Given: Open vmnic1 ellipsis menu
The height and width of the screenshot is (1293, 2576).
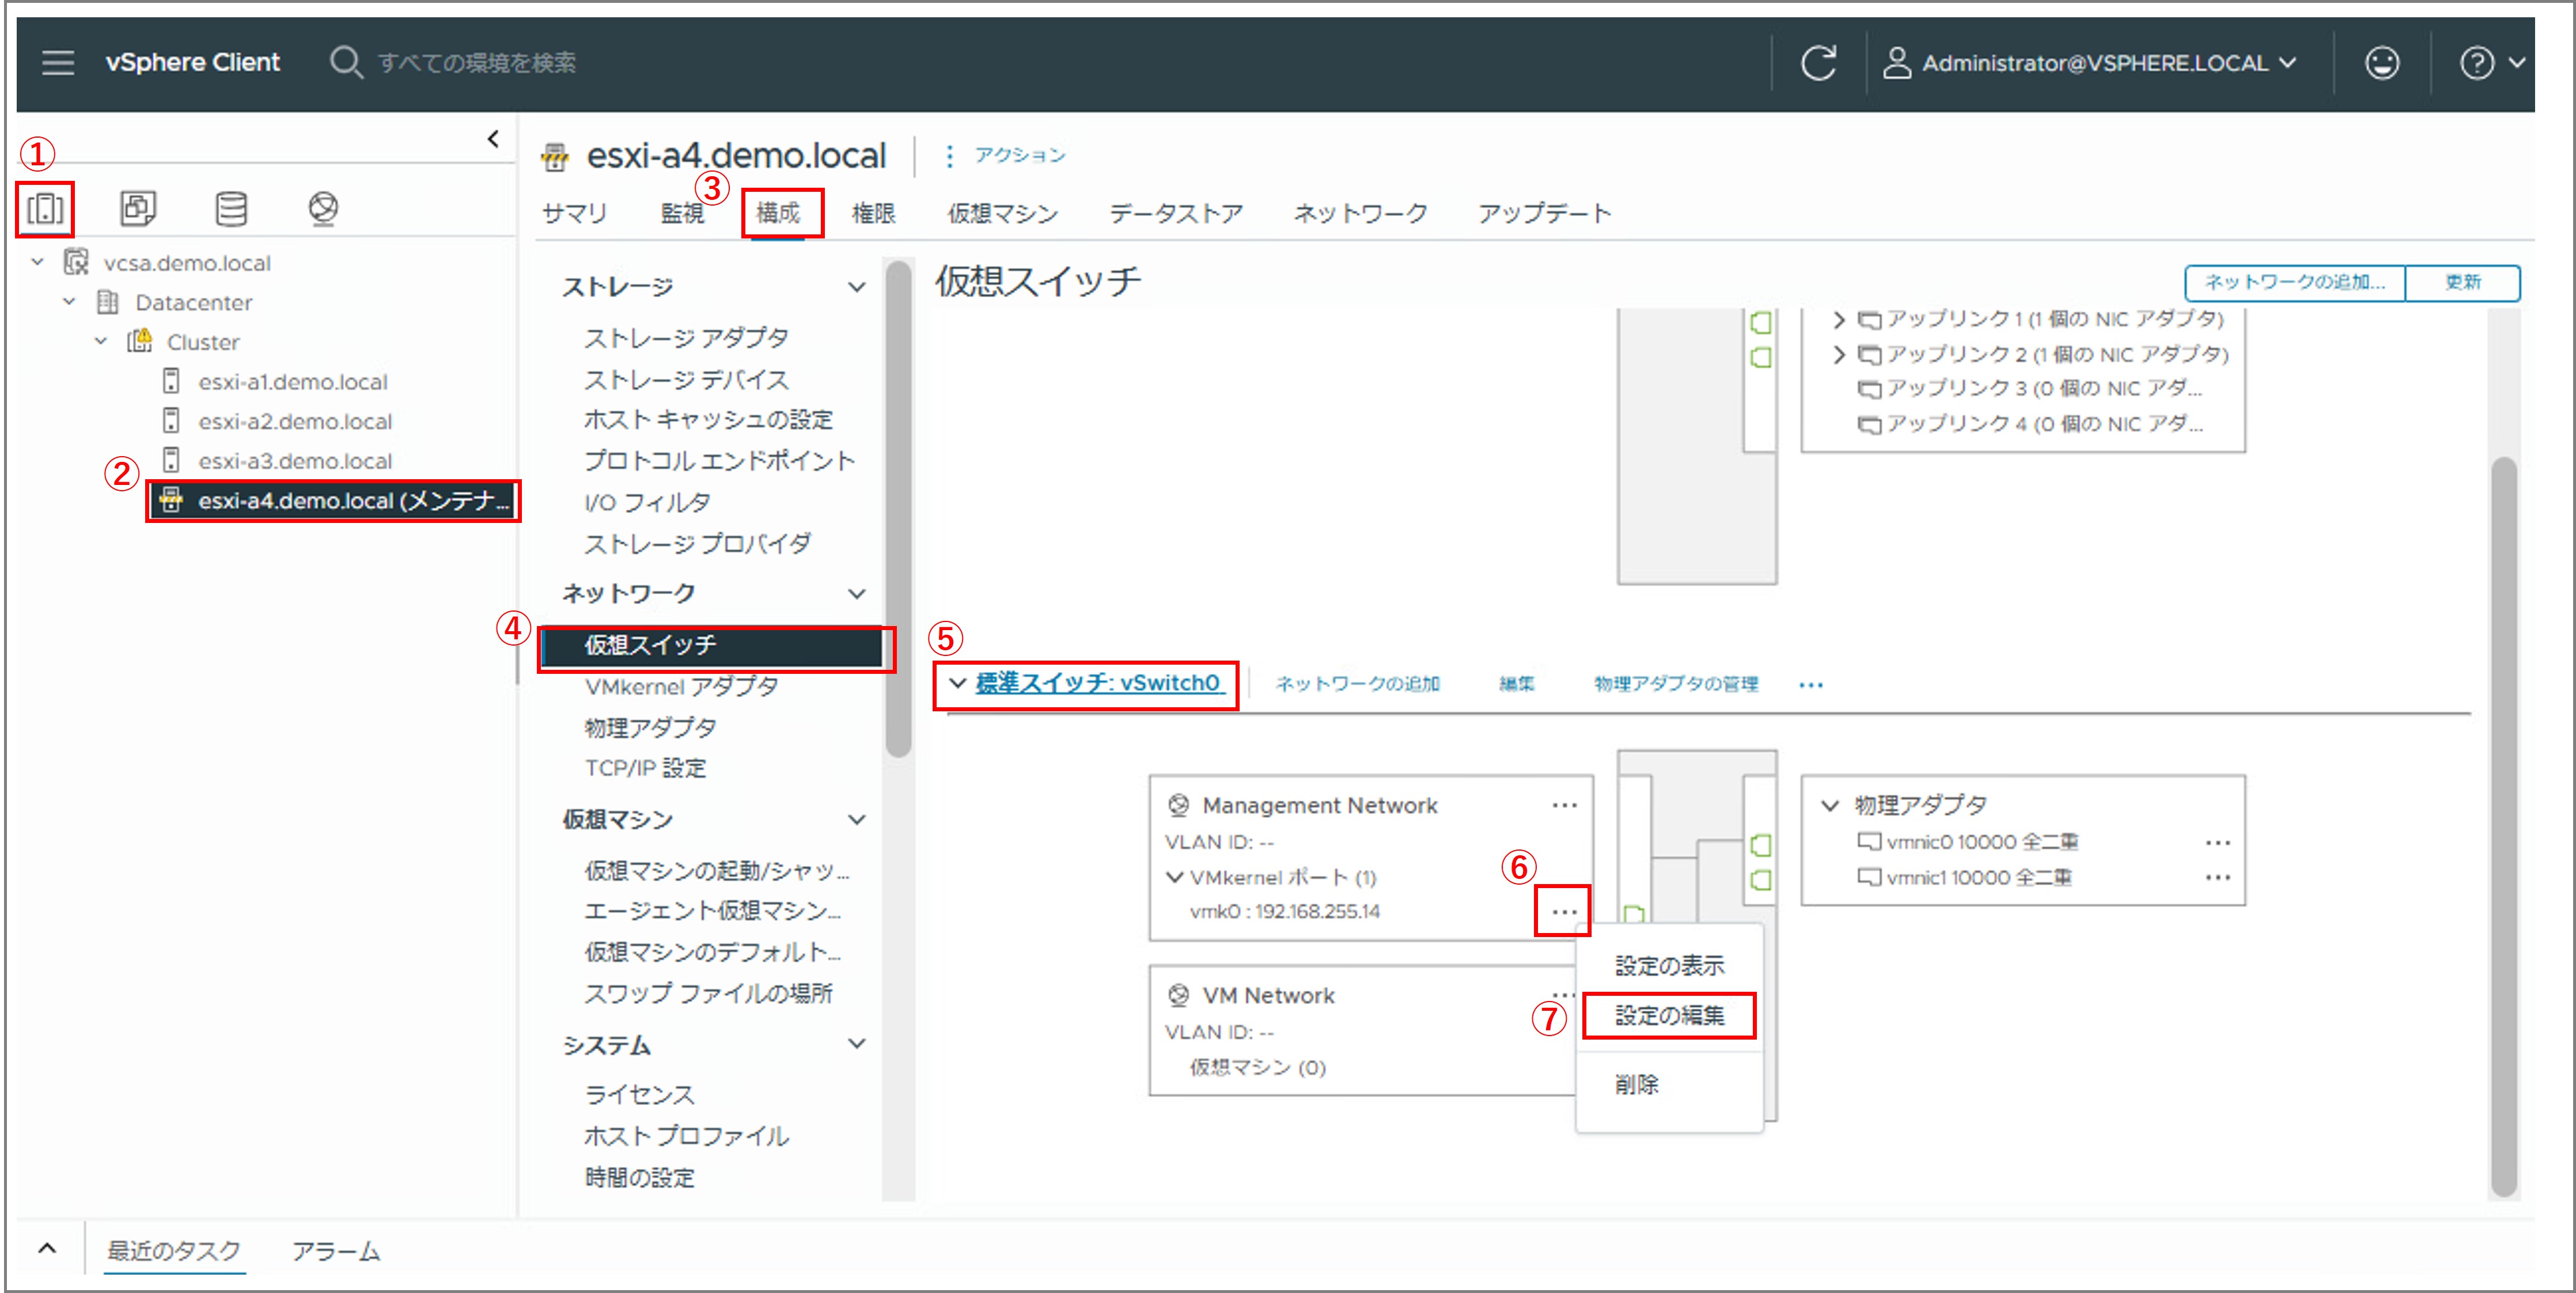Looking at the screenshot, I should pos(2217,878).
